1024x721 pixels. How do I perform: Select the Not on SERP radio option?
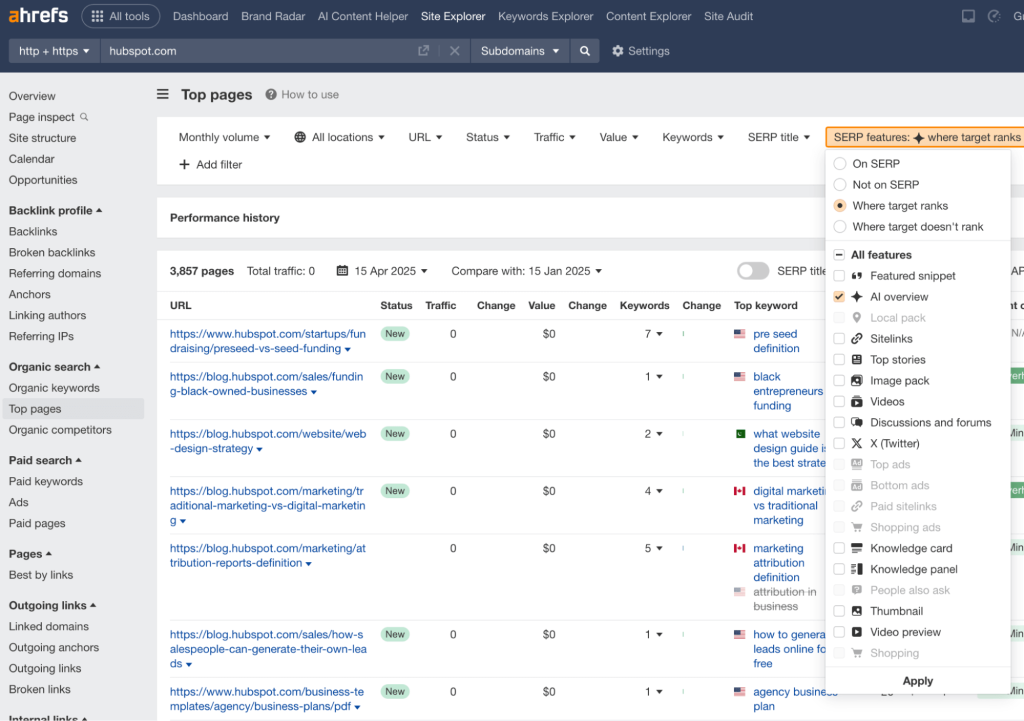tap(840, 184)
